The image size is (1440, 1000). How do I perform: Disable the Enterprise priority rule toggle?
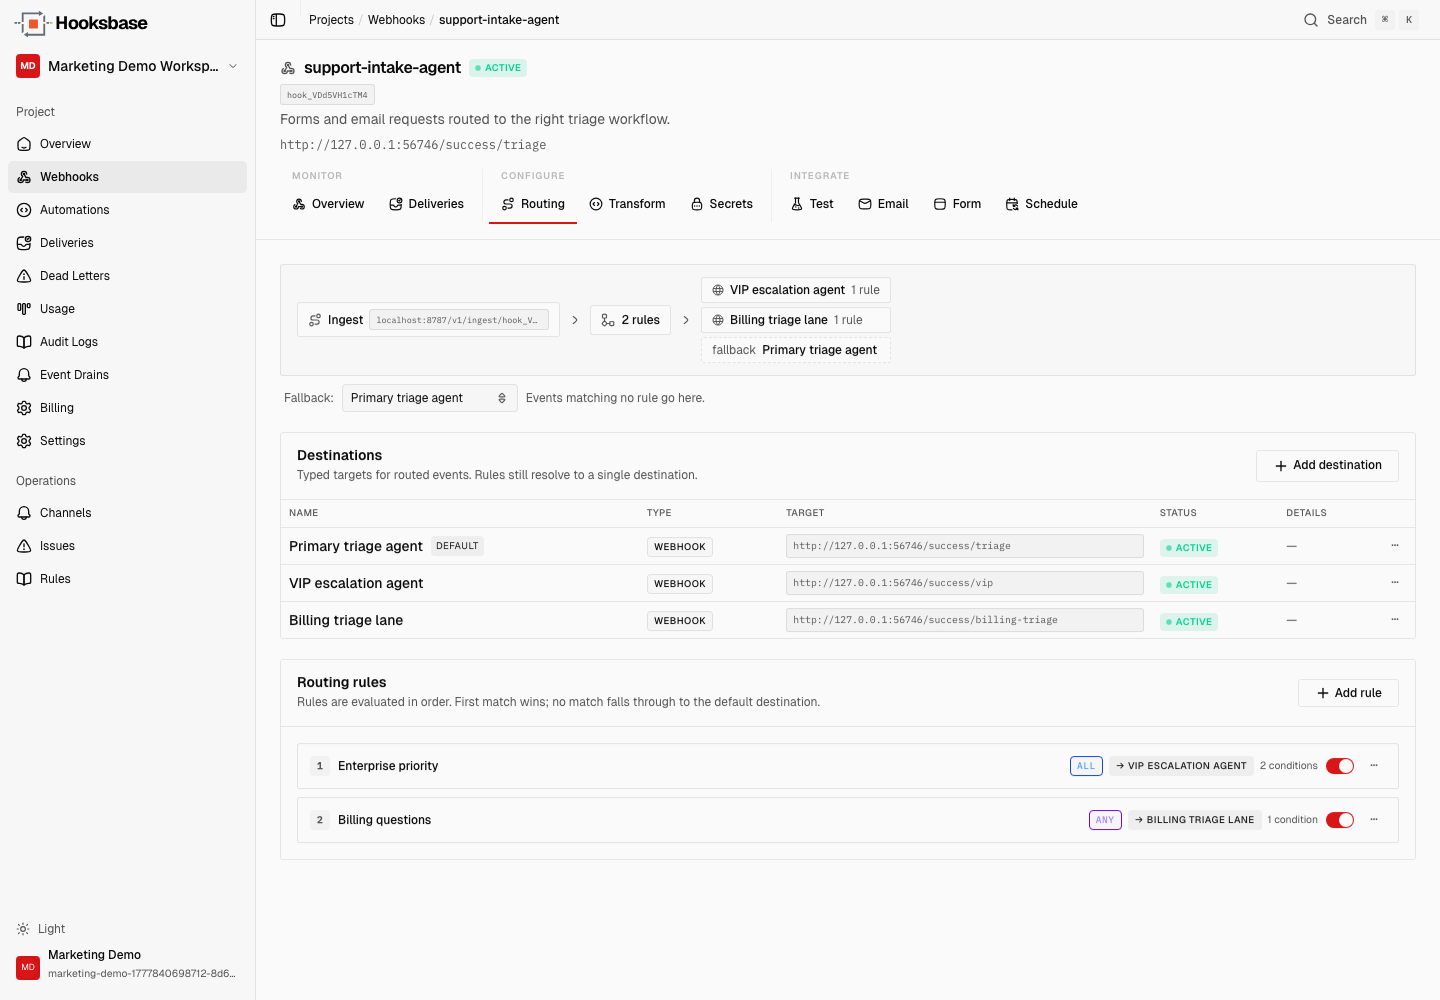click(x=1340, y=766)
